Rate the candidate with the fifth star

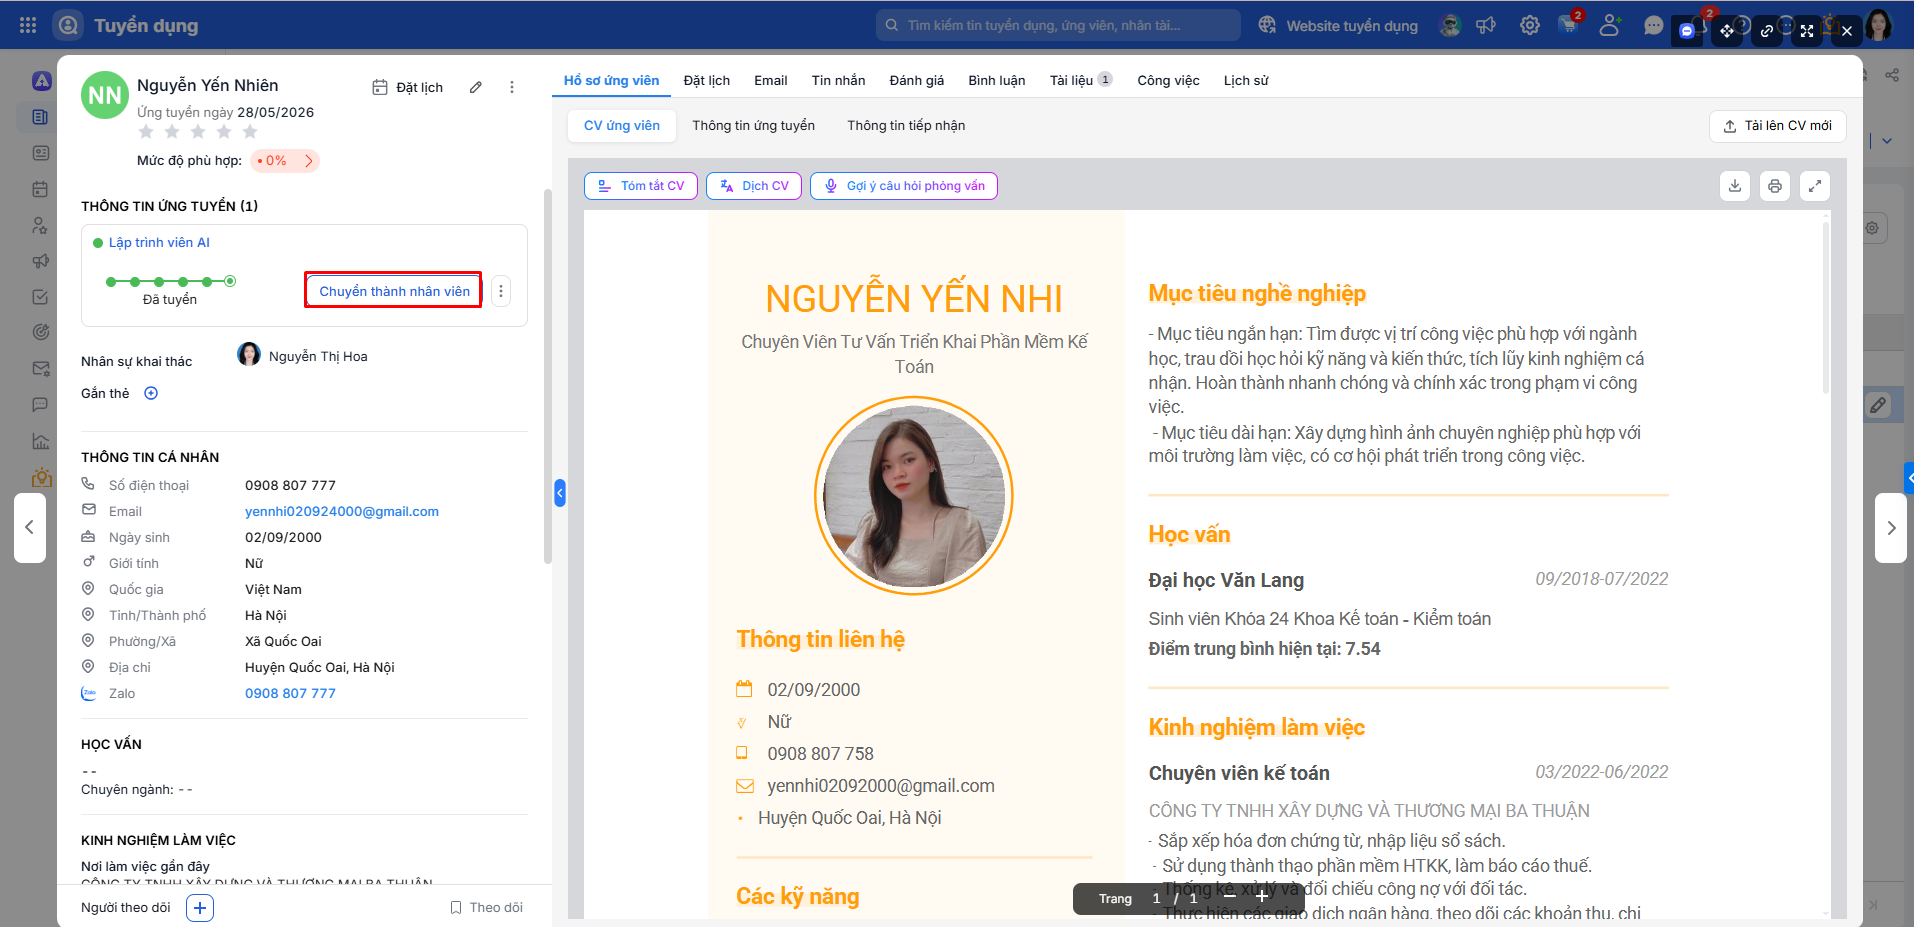(x=250, y=132)
